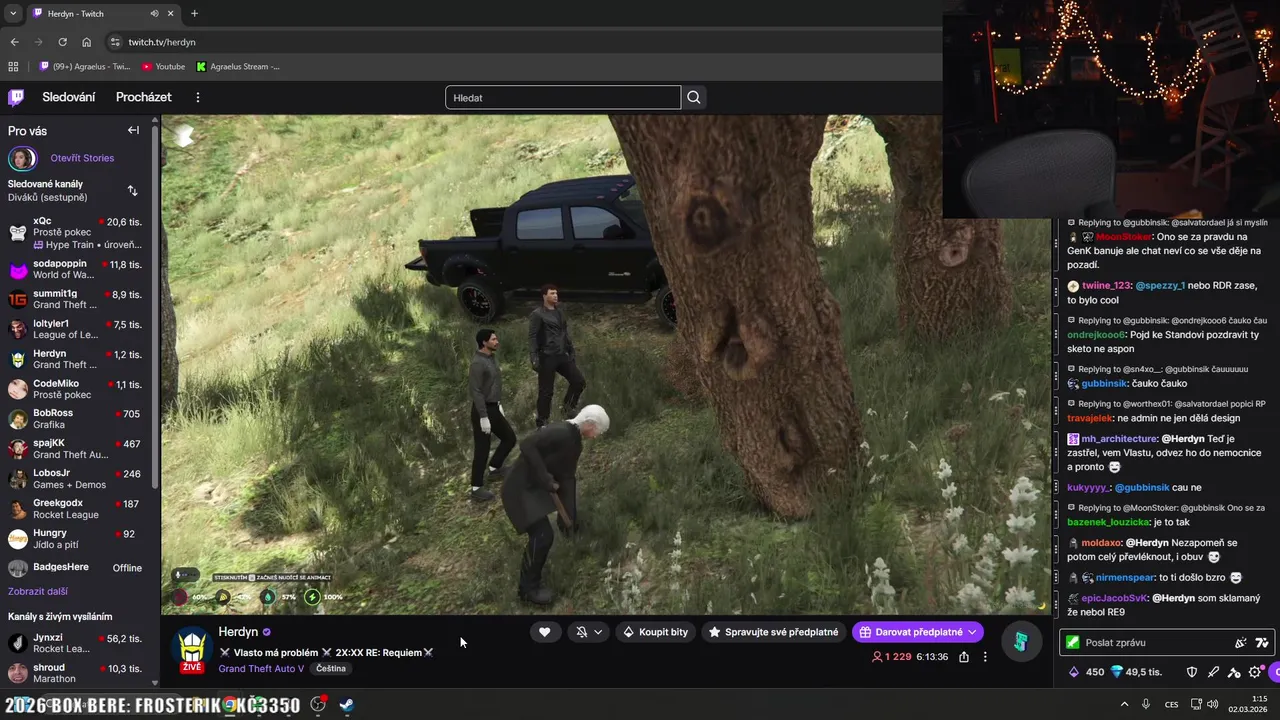
Task: Go back with the browser back arrow
Action: click(x=14, y=42)
